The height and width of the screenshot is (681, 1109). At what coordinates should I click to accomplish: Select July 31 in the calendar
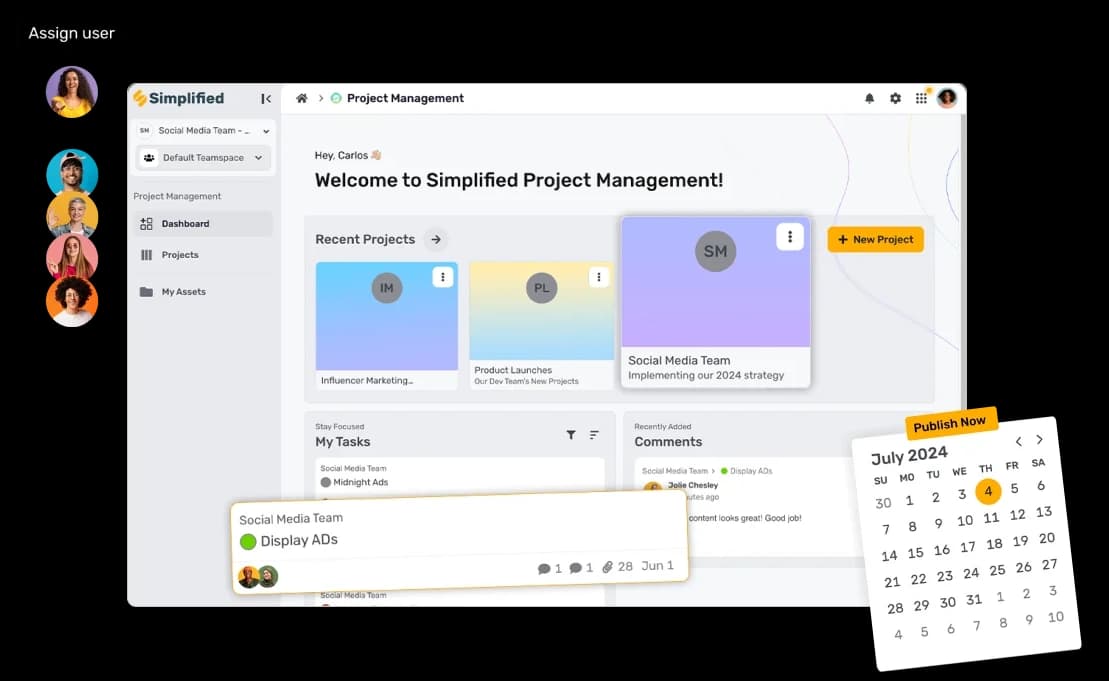974,600
